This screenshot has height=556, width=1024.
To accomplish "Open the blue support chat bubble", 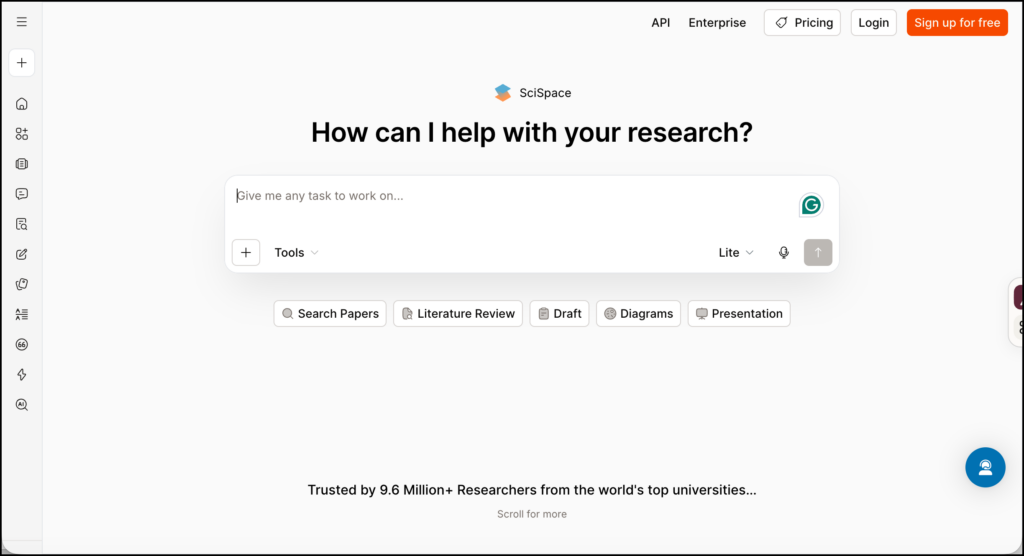I will pos(985,467).
